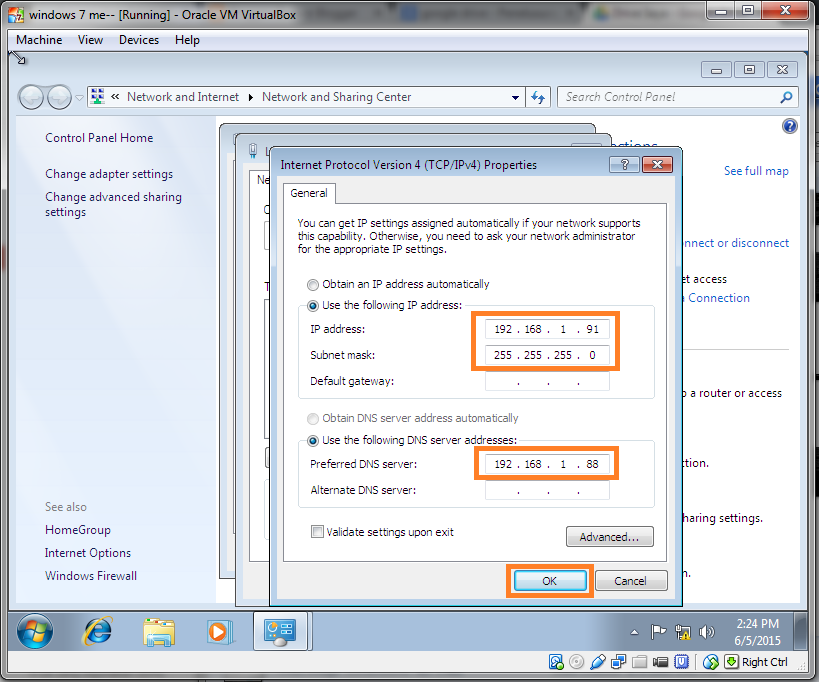Open the VirtualBox Help menu

187,40
